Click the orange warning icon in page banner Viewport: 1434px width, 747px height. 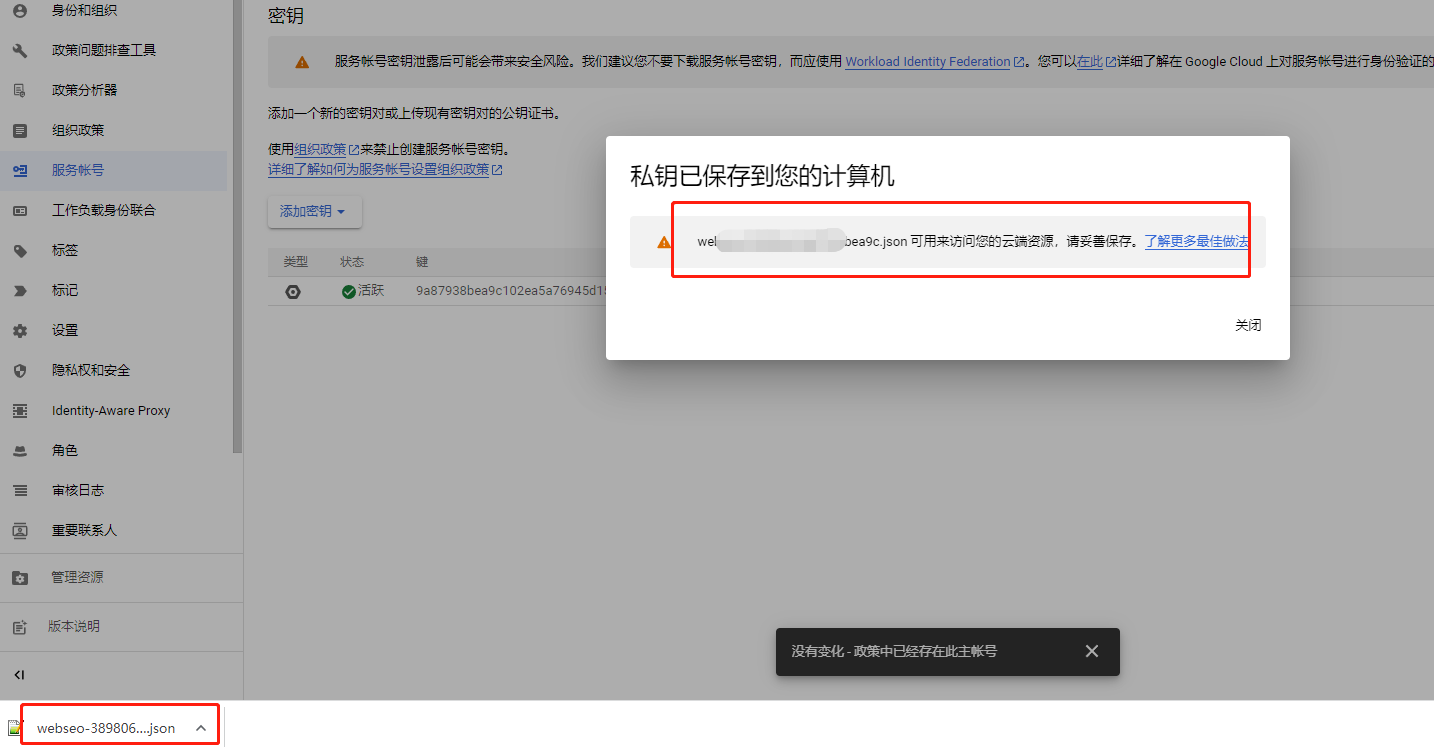[302, 62]
